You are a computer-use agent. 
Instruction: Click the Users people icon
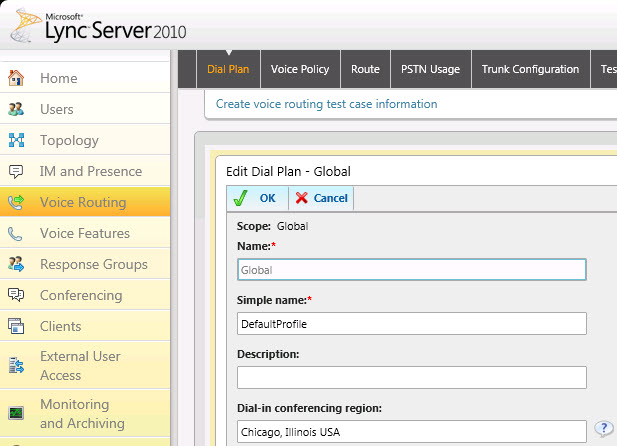click(16, 109)
